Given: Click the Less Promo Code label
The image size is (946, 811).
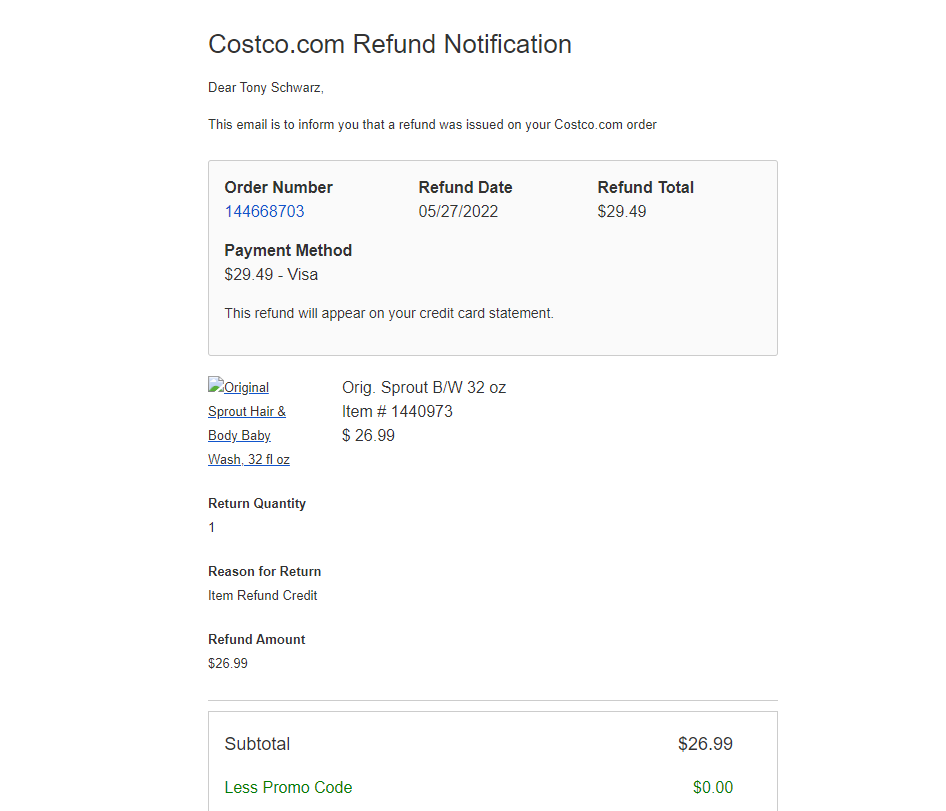Looking at the screenshot, I should click(288, 787).
